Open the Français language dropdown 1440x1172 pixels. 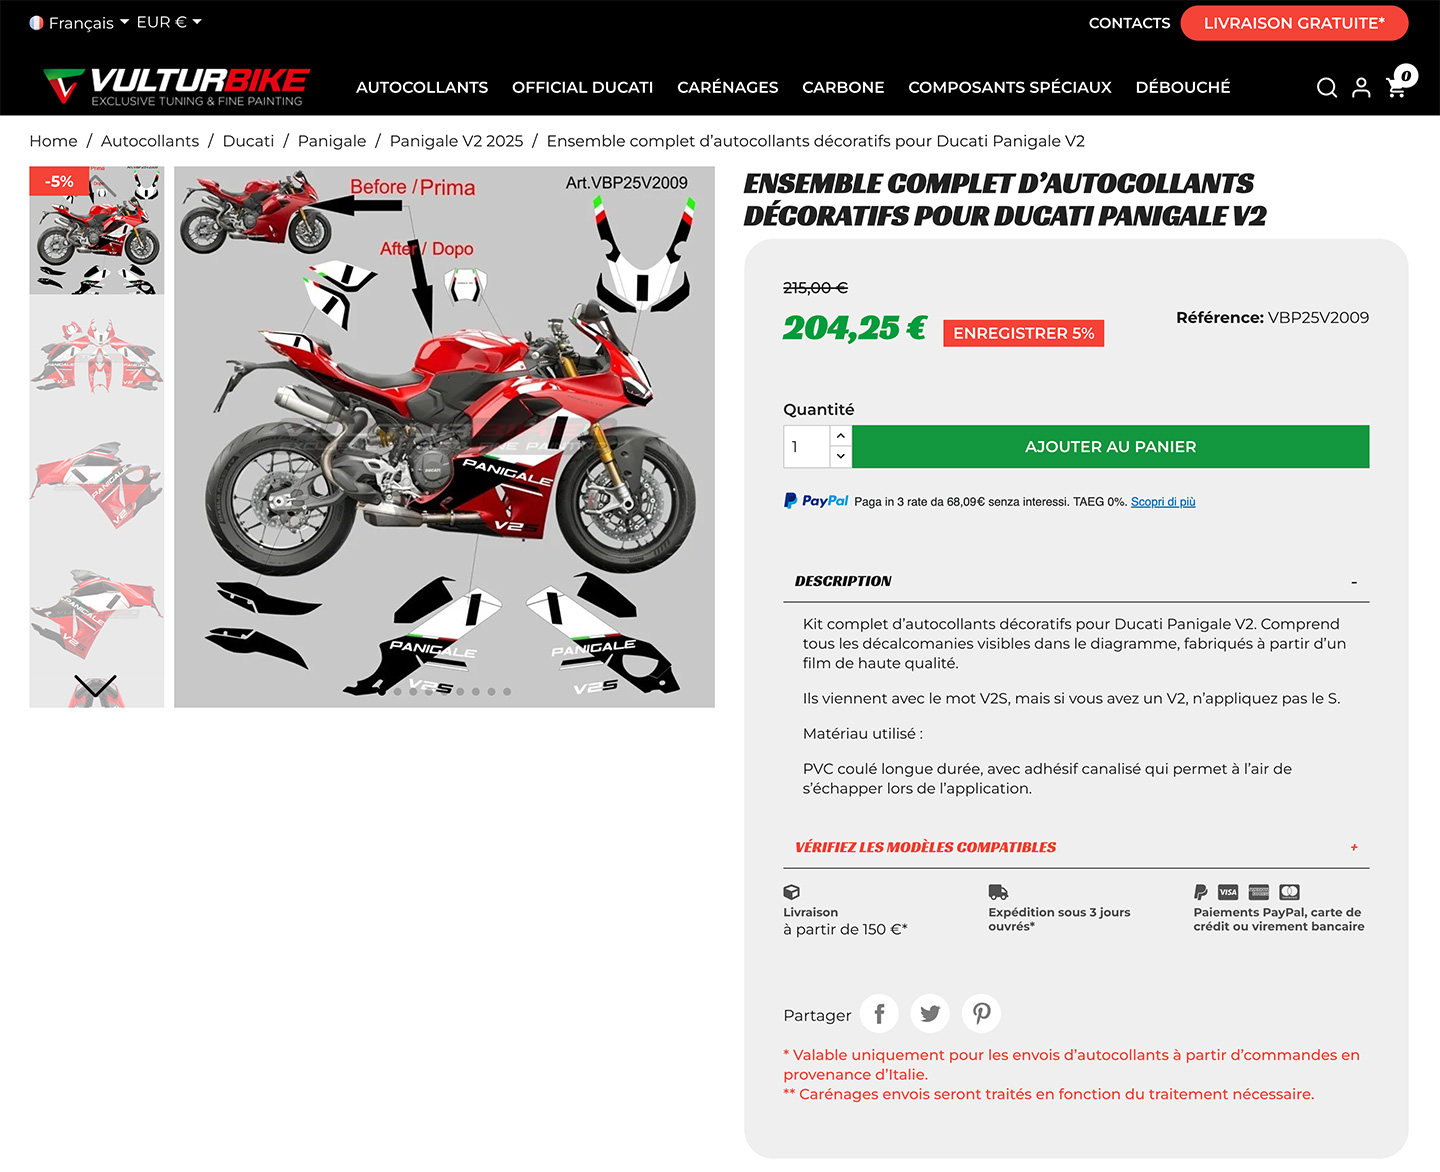click(80, 22)
